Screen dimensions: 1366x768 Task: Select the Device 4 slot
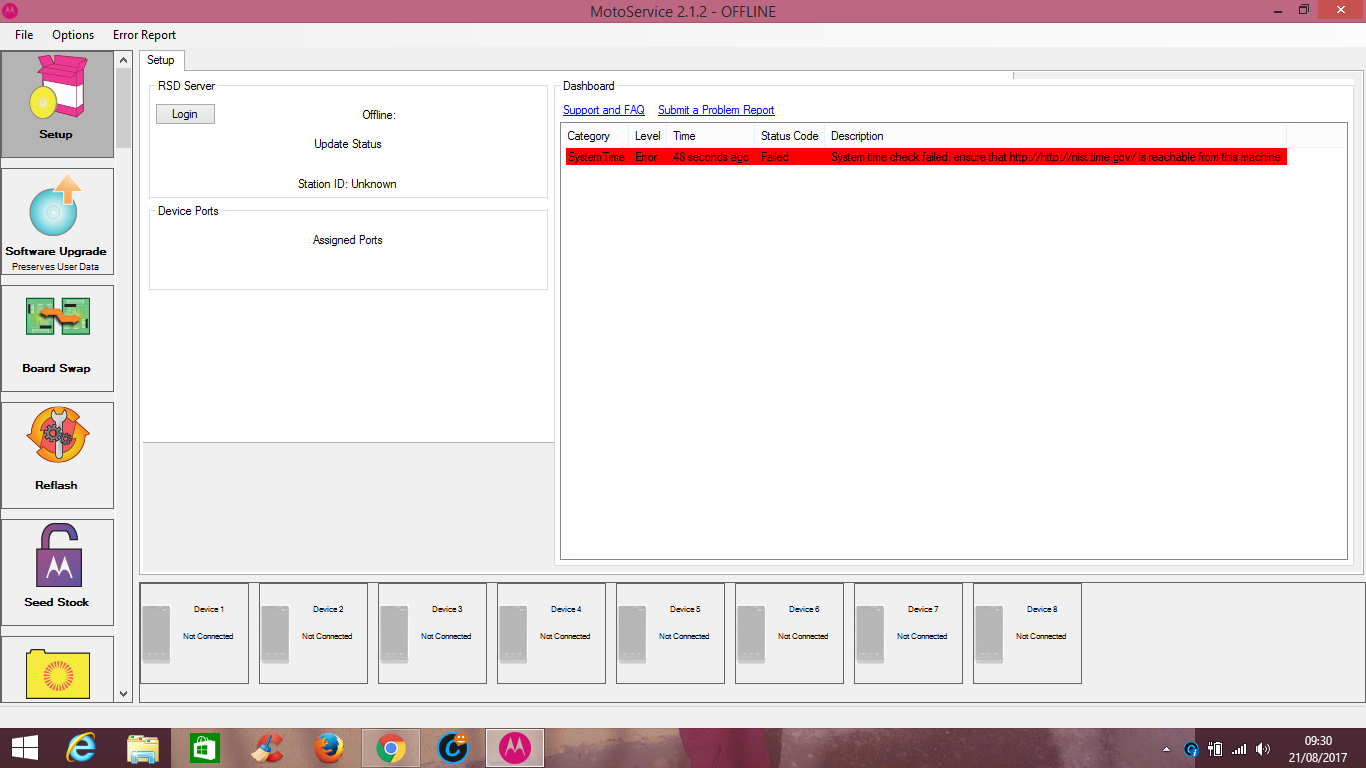coord(551,634)
